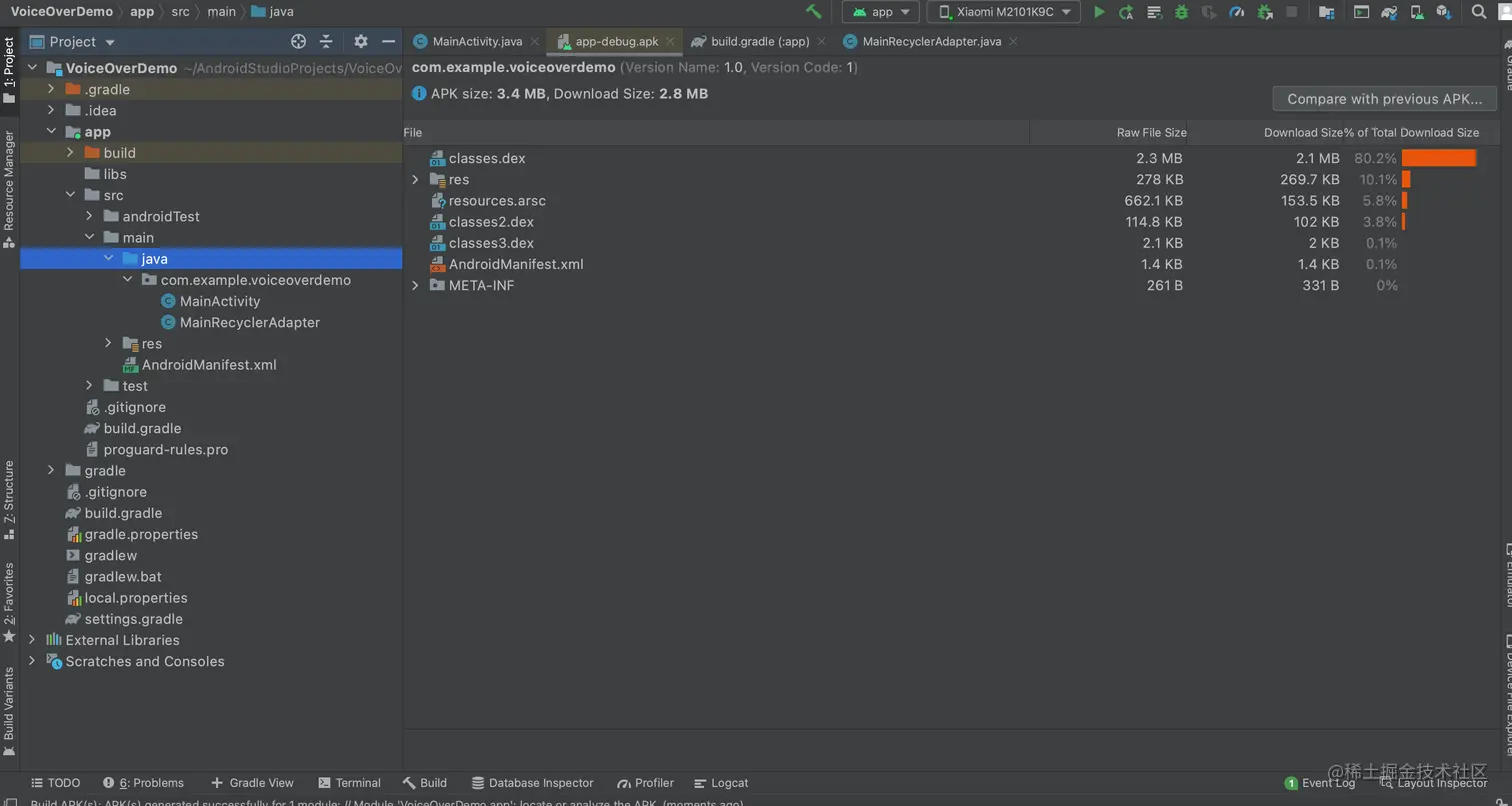Image resolution: width=1512 pixels, height=806 pixels.
Task: Open the Project view selector dropdown
Action: tap(73, 42)
